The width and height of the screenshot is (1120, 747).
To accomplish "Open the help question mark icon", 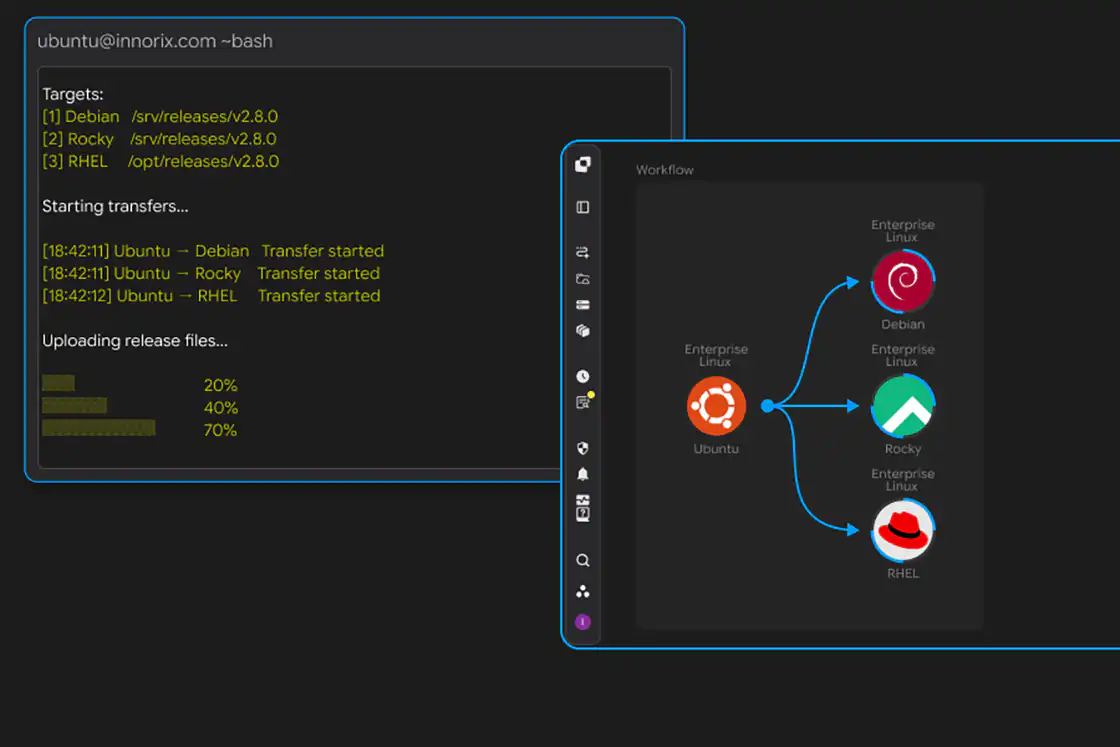I will [583, 514].
